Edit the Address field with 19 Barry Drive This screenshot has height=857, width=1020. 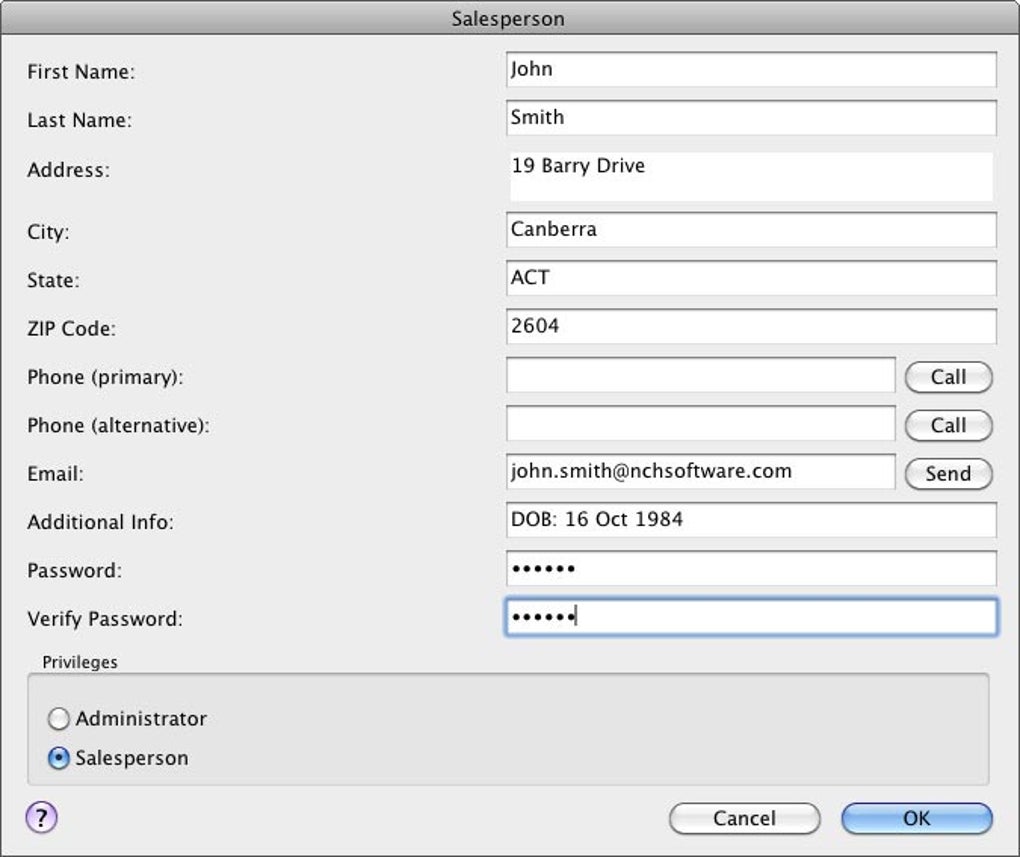click(x=751, y=176)
